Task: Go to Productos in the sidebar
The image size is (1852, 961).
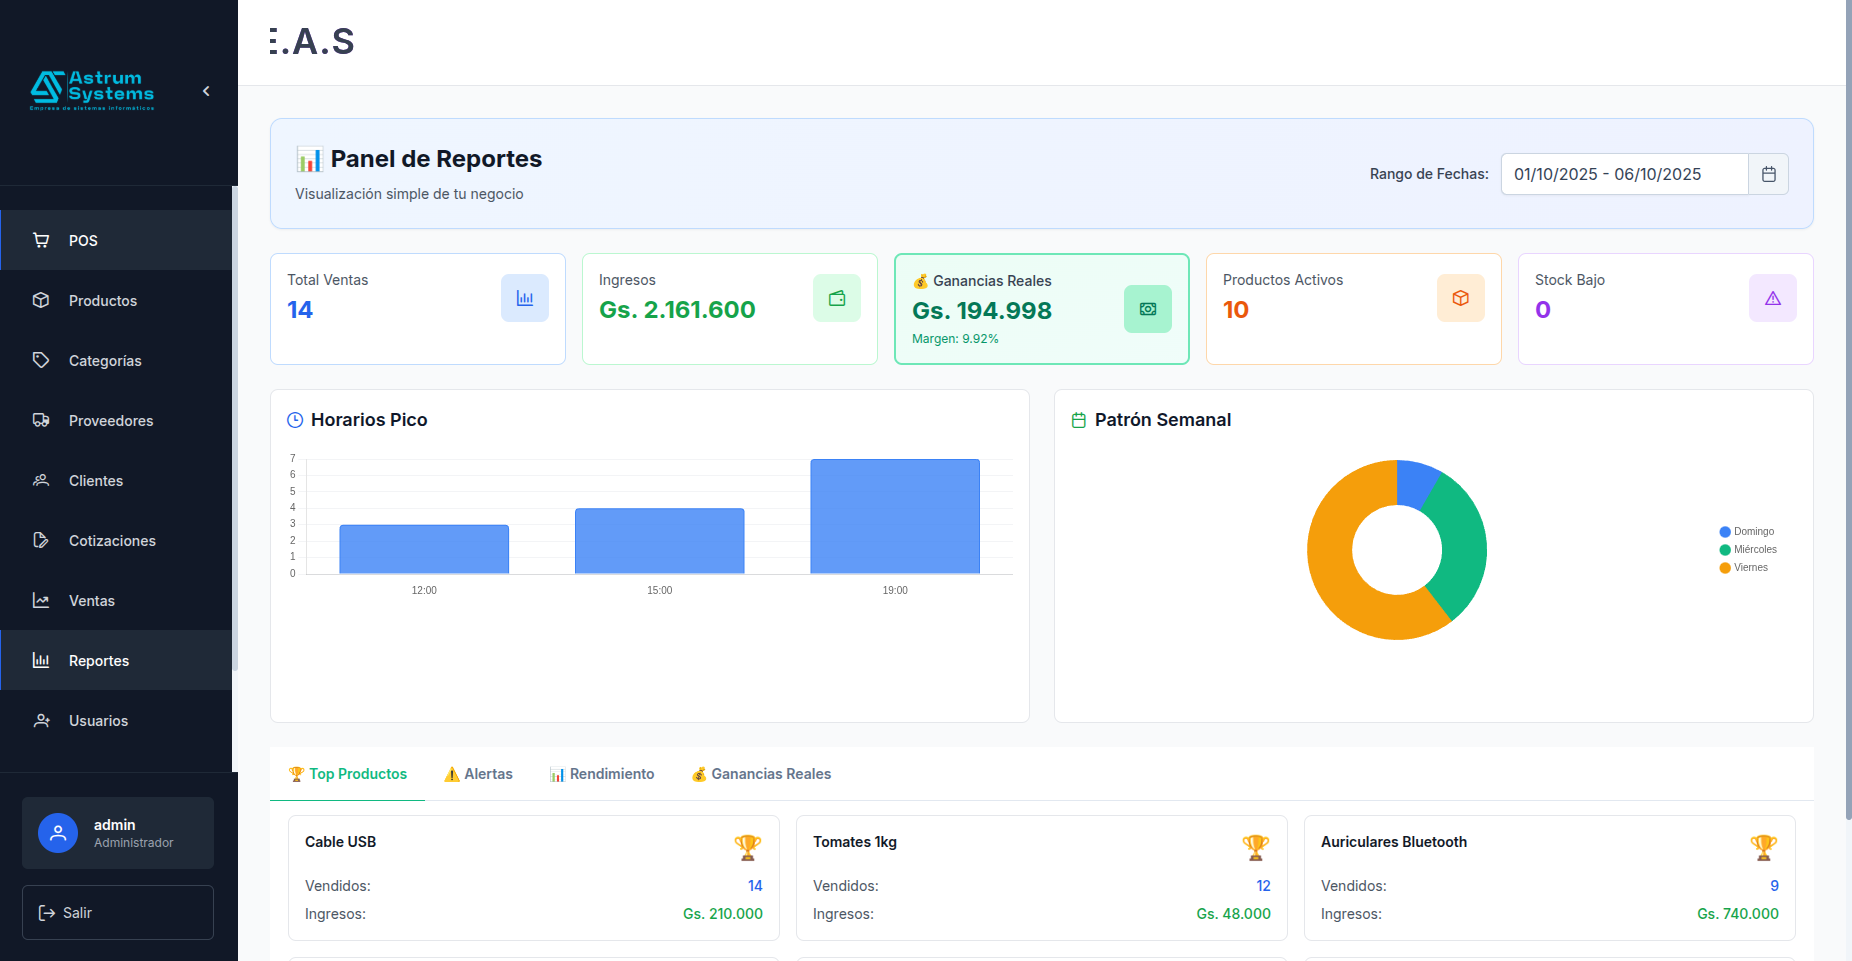Action: [102, 301]
